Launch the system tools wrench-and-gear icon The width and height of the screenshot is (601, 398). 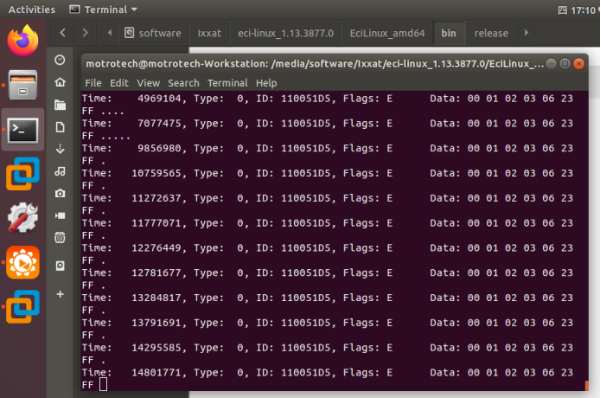[x=23, y=217]
